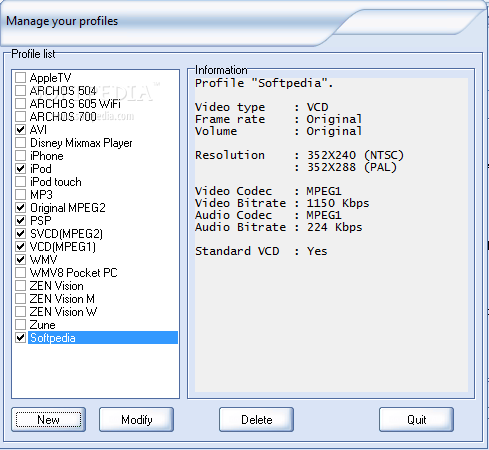
Task: Tick the iPod touch checkbox
Action: pyautogui.click(x=21, y=181)
